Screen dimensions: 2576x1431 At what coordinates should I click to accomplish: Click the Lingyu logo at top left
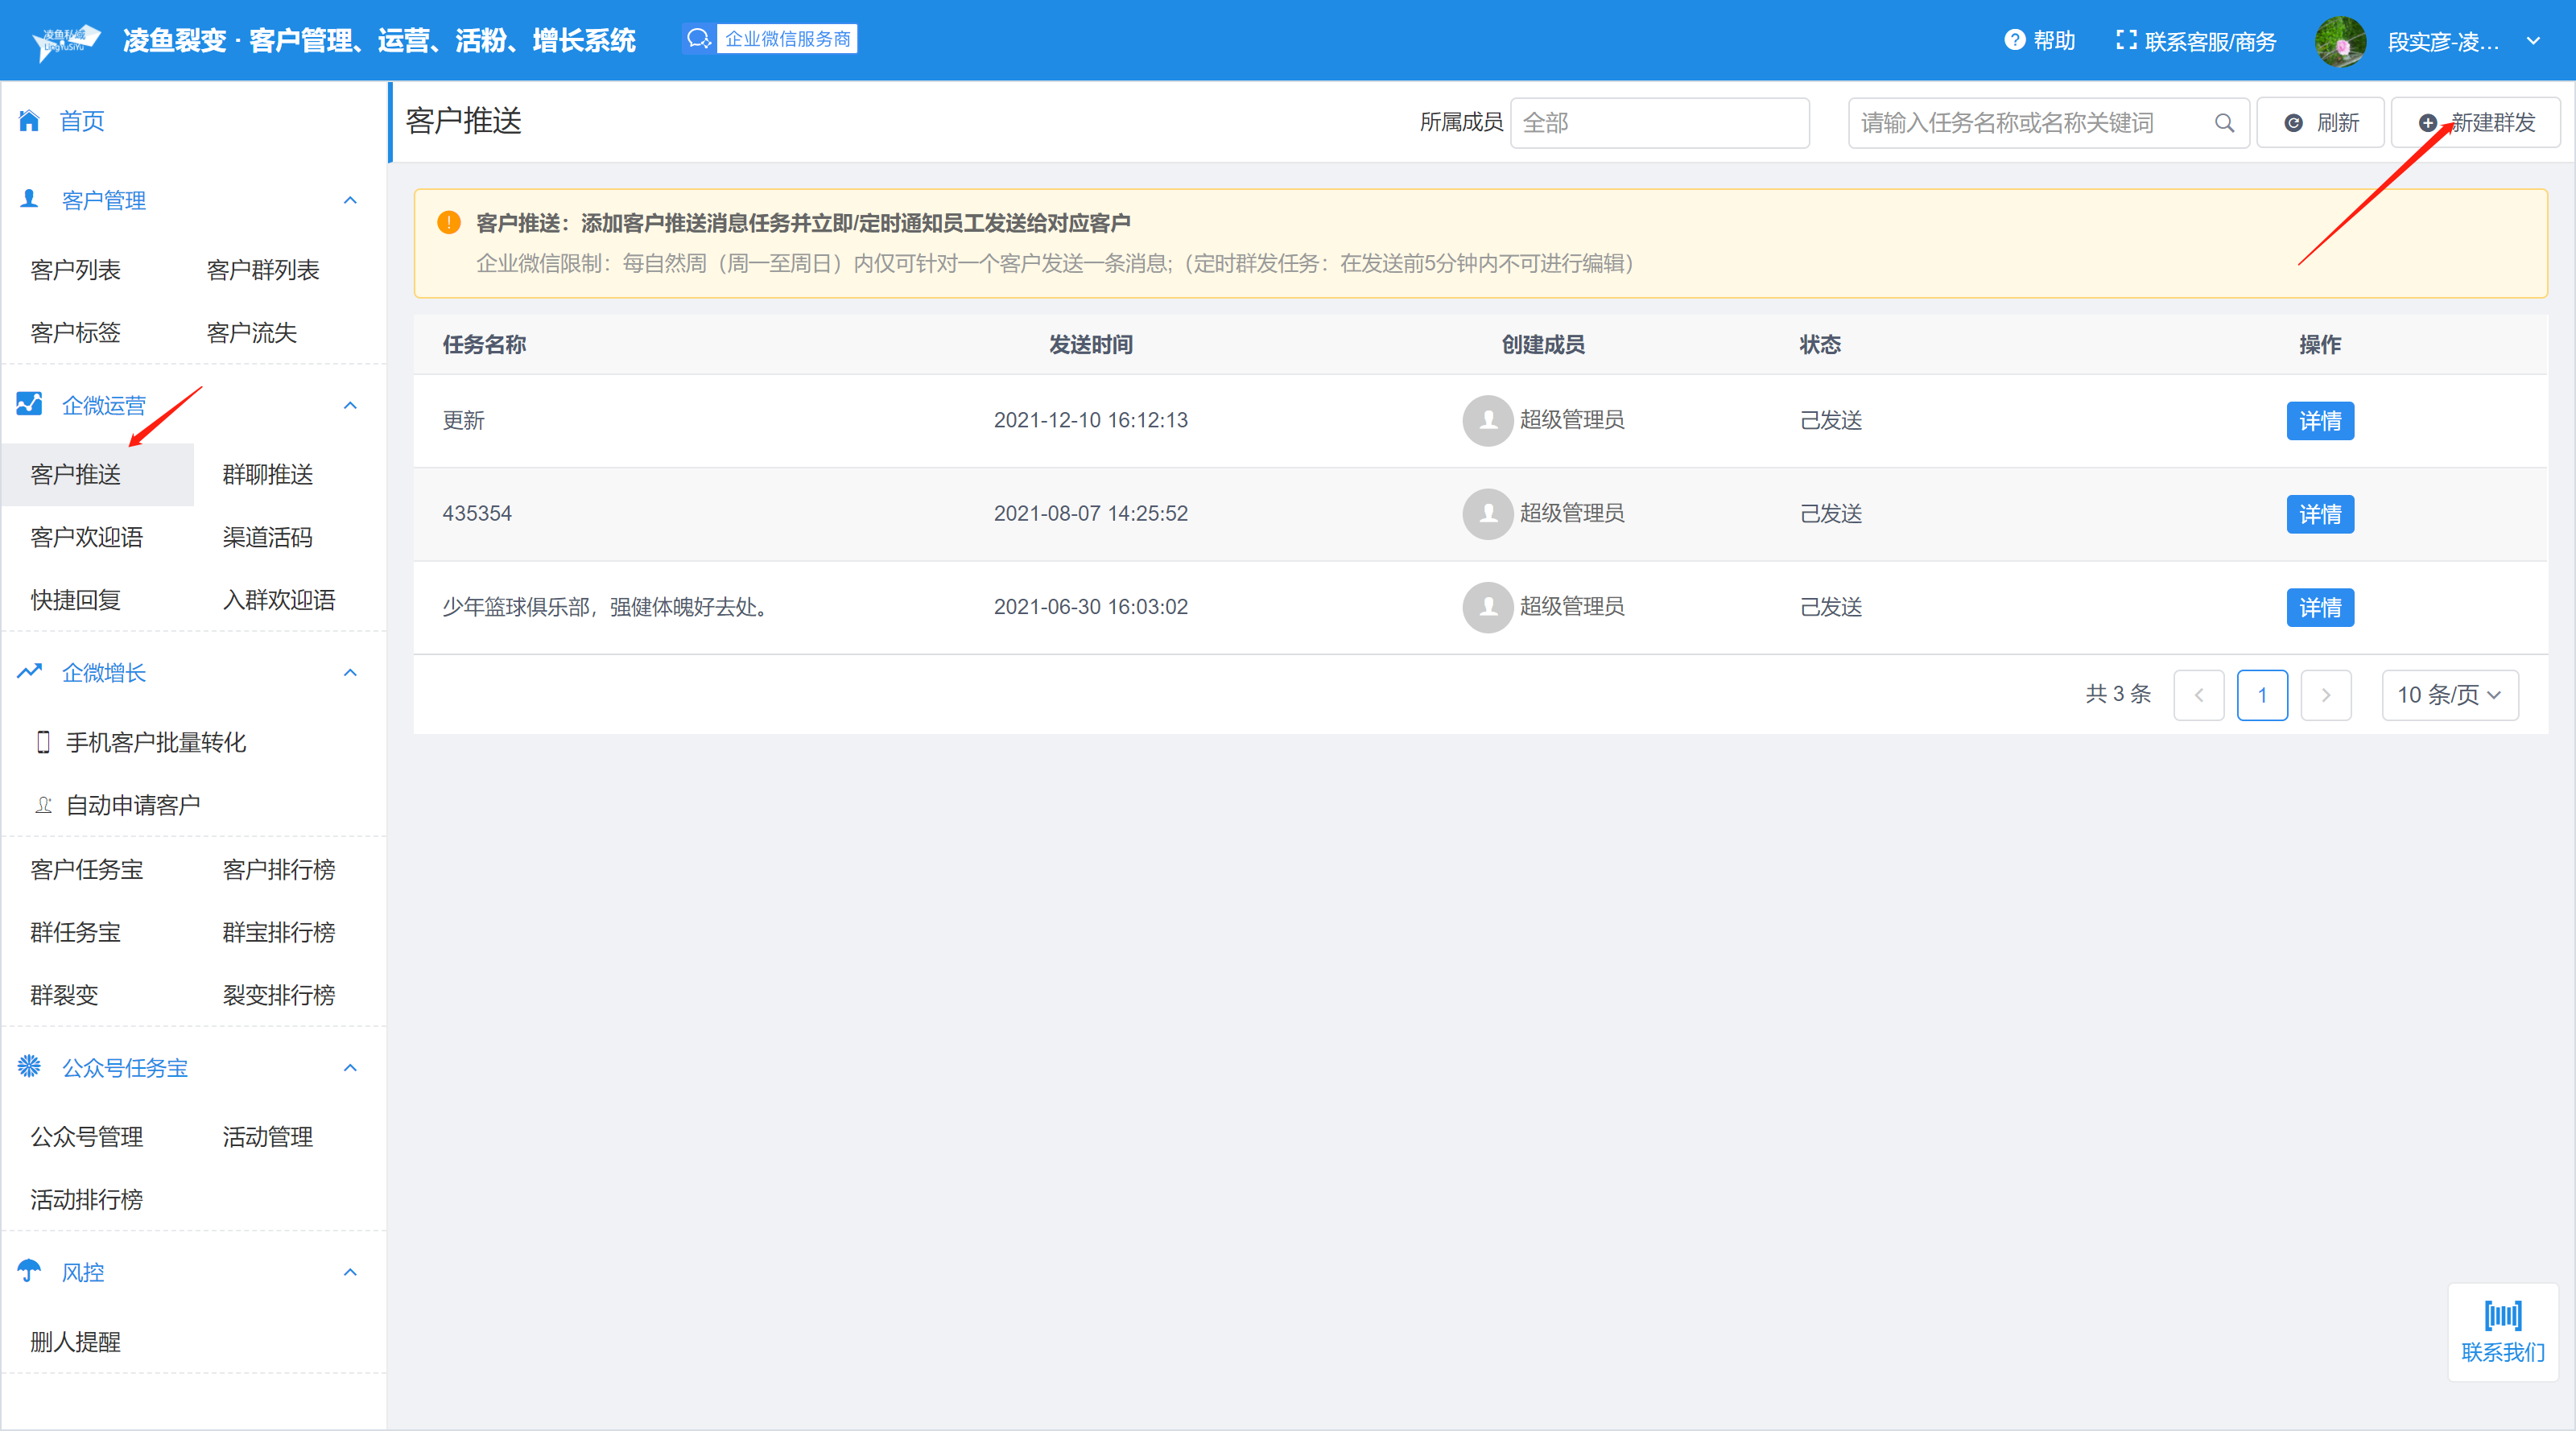coord(65,41)
